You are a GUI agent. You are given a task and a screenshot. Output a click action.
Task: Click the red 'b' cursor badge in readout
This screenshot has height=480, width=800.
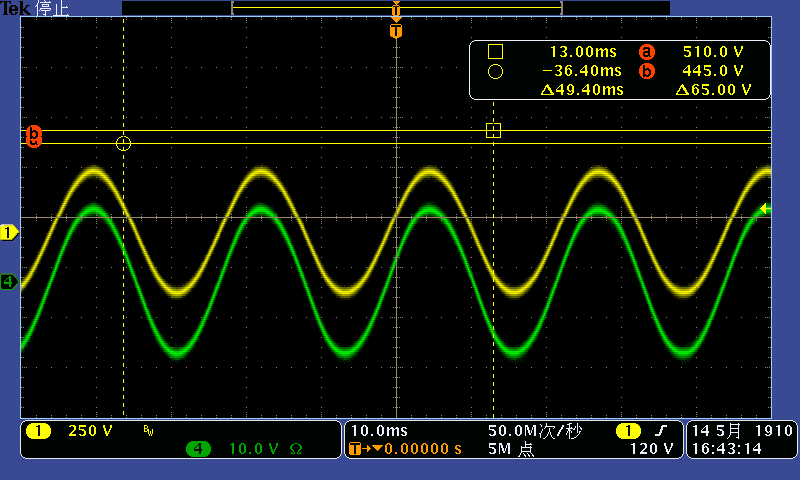click(x=646, y=71)
